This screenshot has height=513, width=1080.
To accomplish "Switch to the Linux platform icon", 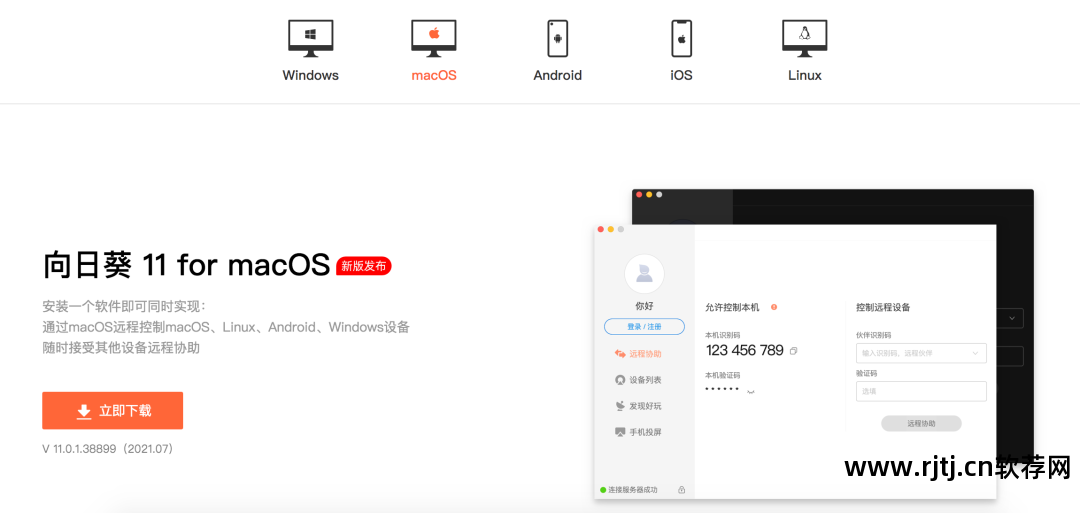I will point(804,39).
